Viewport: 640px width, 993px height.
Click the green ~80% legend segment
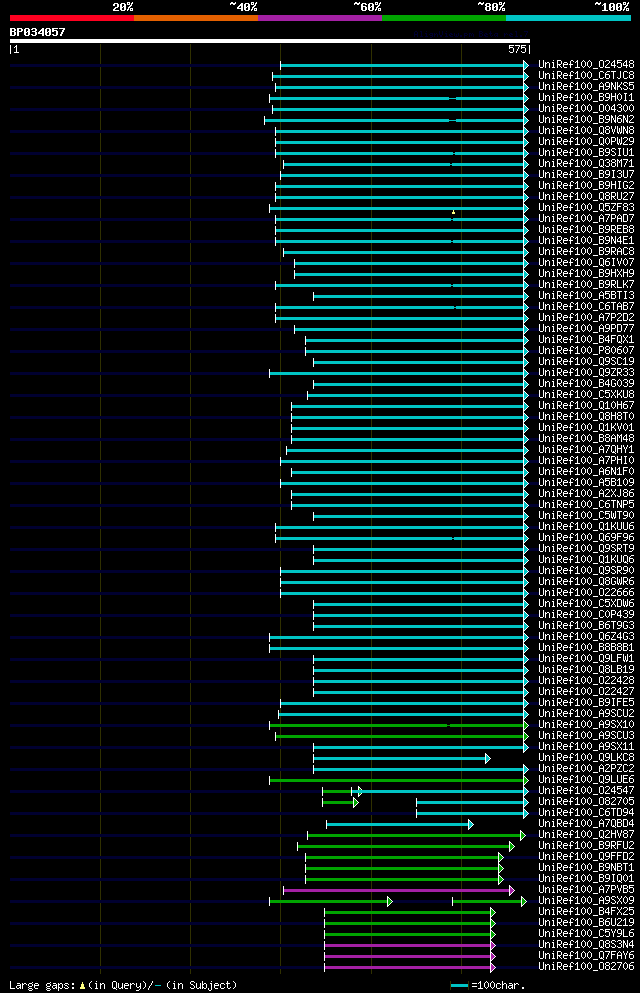click(x=444, y=18)
